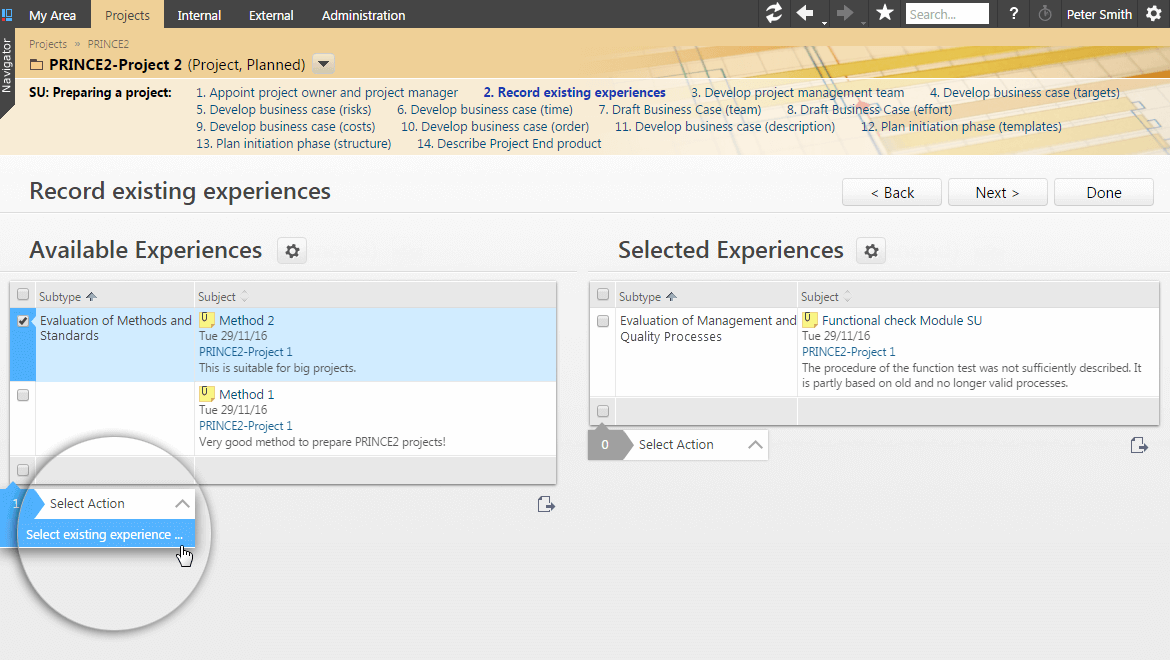
Task: Click the refresh icon in top bar
Action: (x=774, y=13)
